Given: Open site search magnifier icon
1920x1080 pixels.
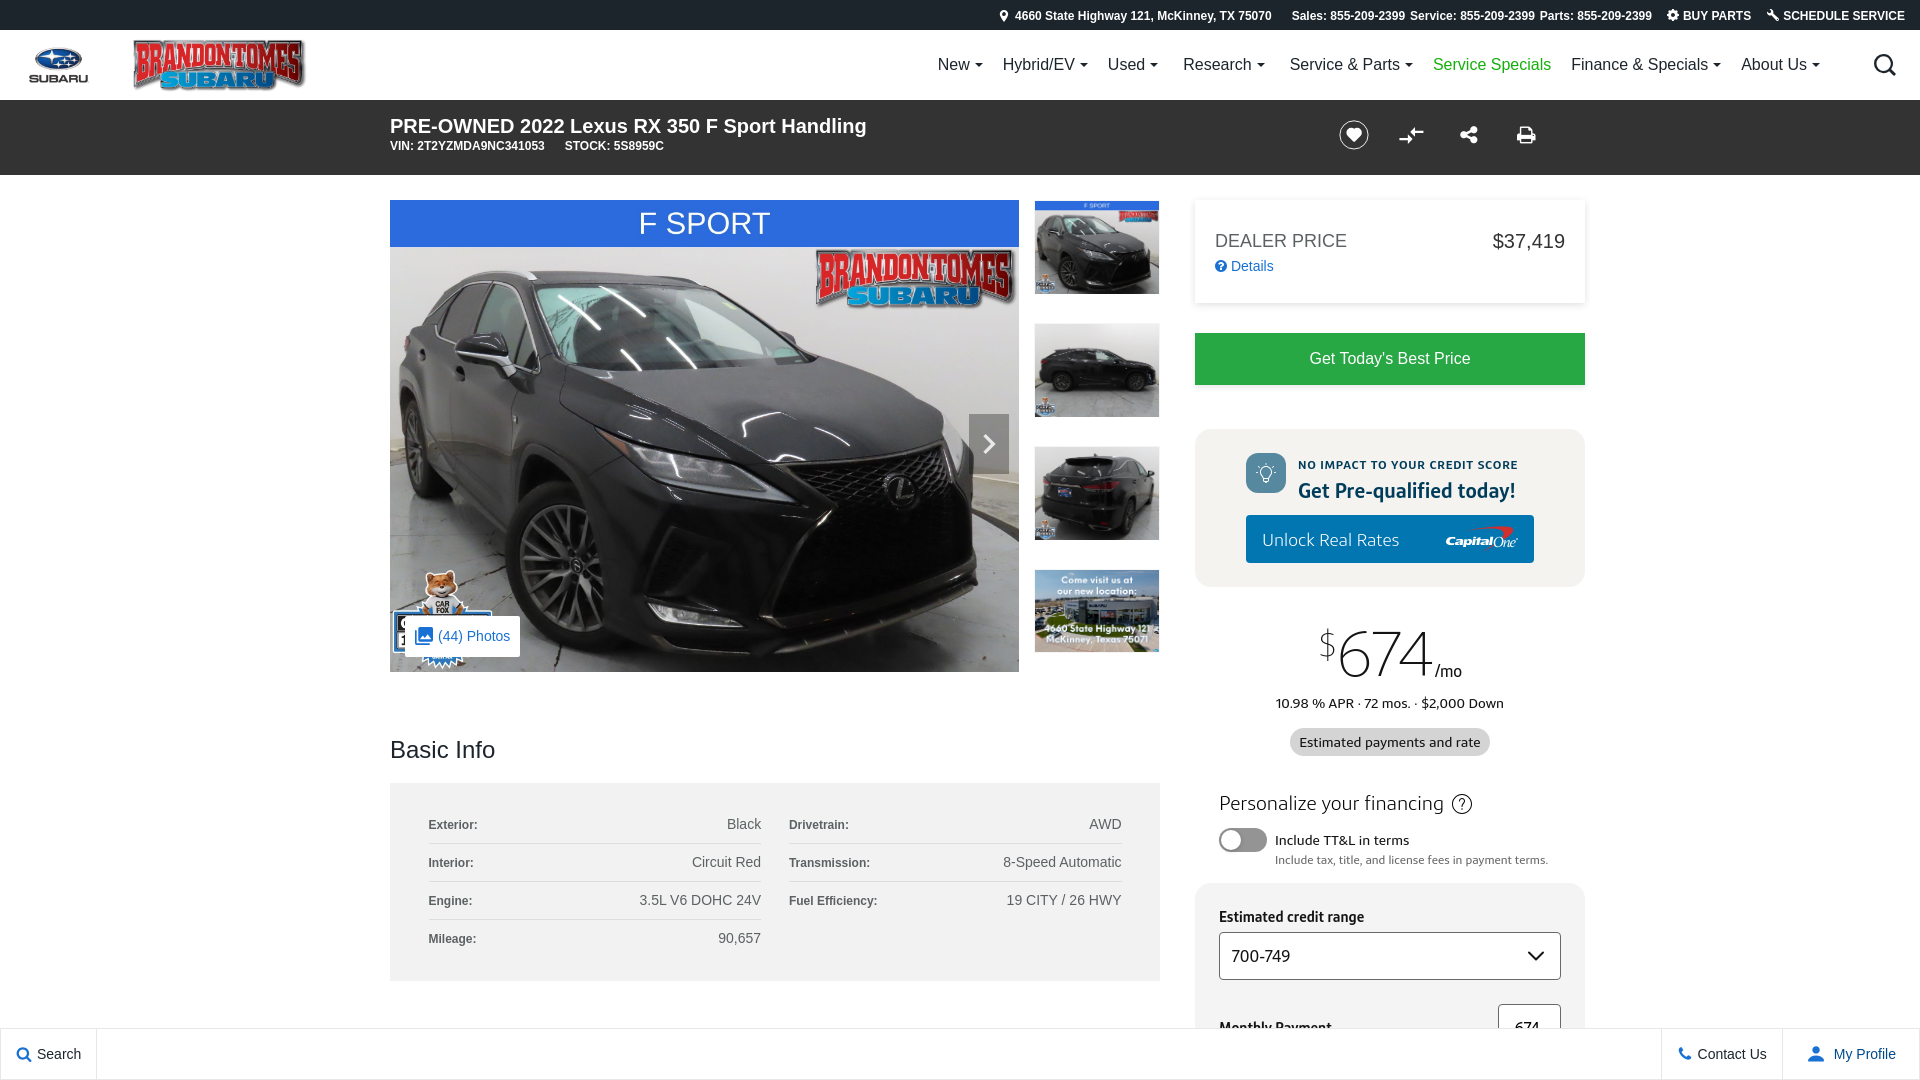Looking at the screenshot, I should tap(1884, 65).
